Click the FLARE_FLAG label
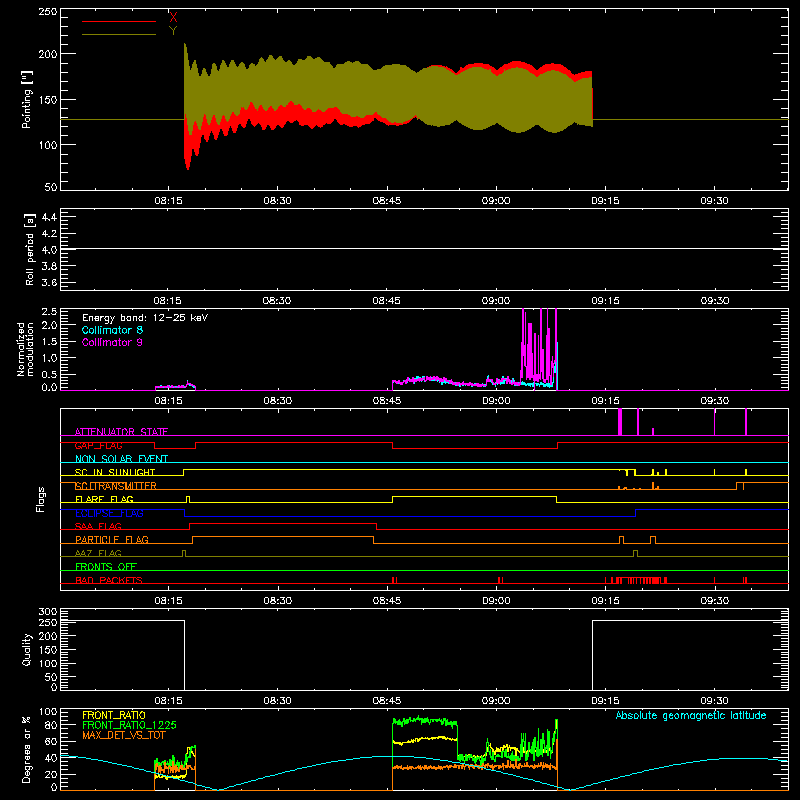 click(x=104, y=499)
